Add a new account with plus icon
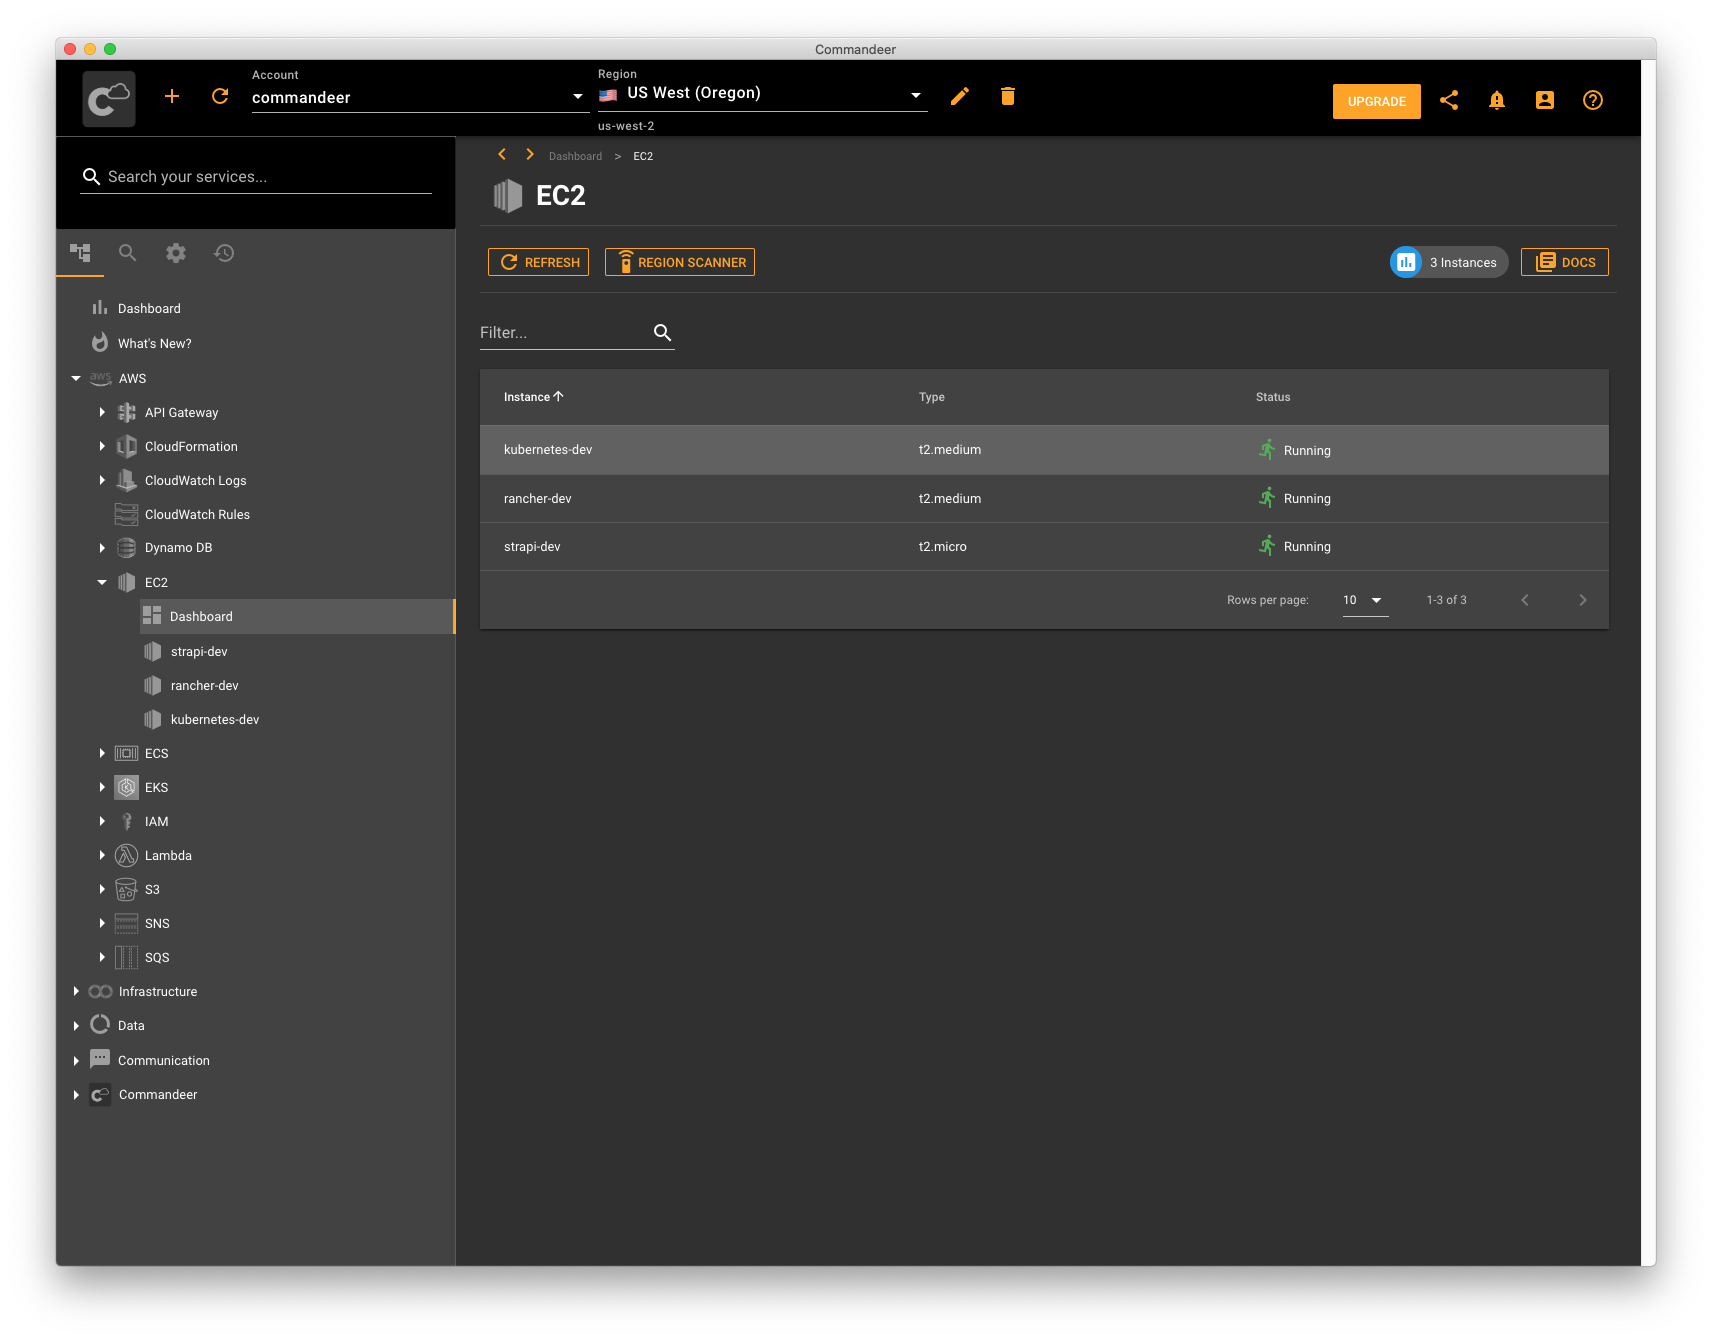Viewport: 1712px width, 1340px height. point(172,96)
